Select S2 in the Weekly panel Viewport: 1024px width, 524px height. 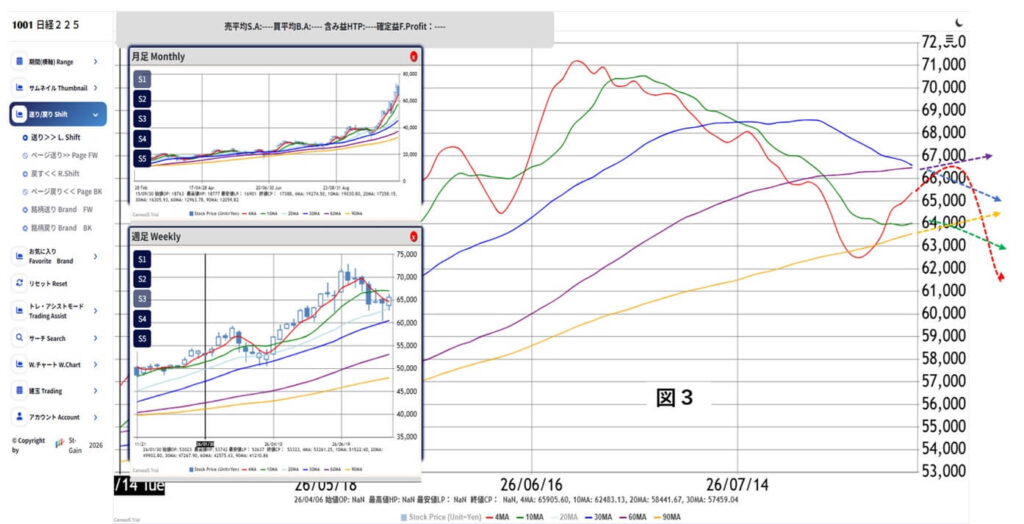click(142, 279)
